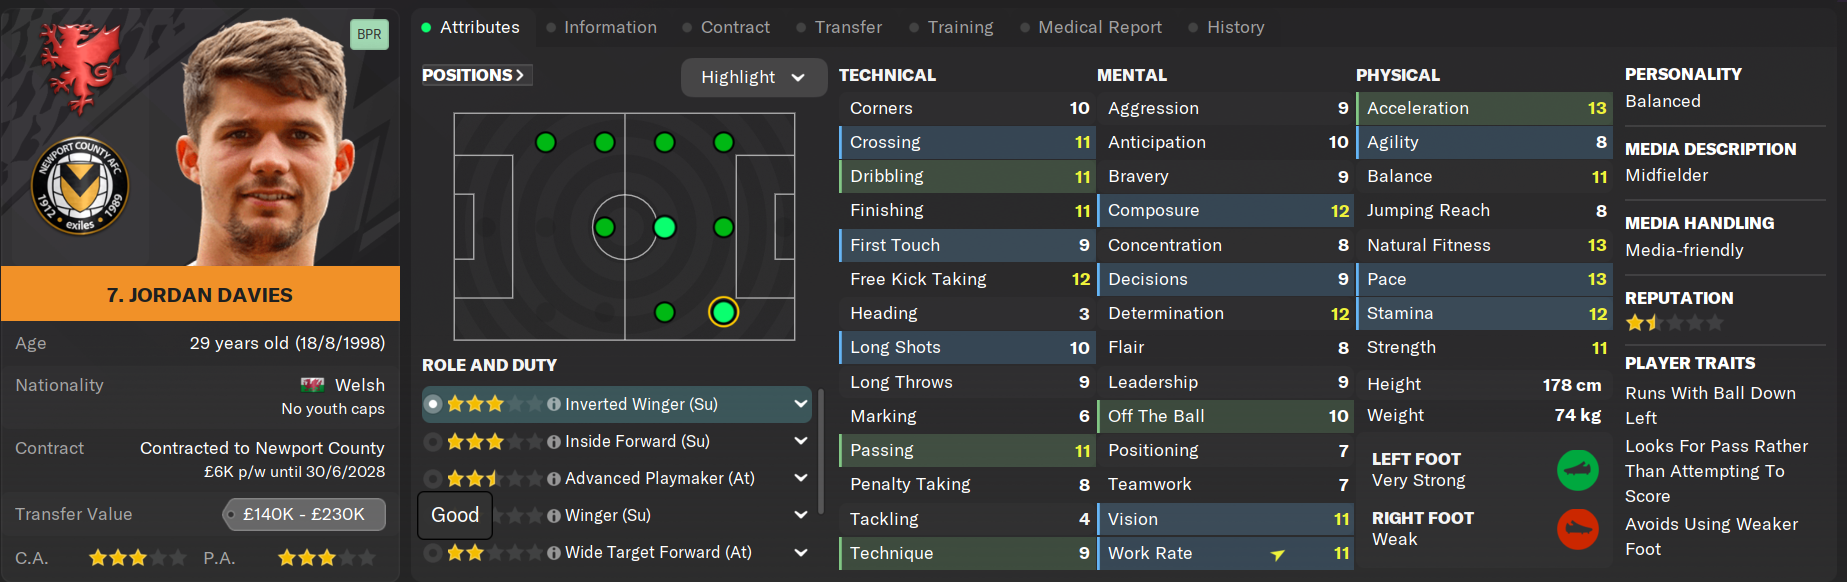Click the Newport County club crest
Image resolution: width=1847 pixels, height=582 pixels.
click(80, 186)
